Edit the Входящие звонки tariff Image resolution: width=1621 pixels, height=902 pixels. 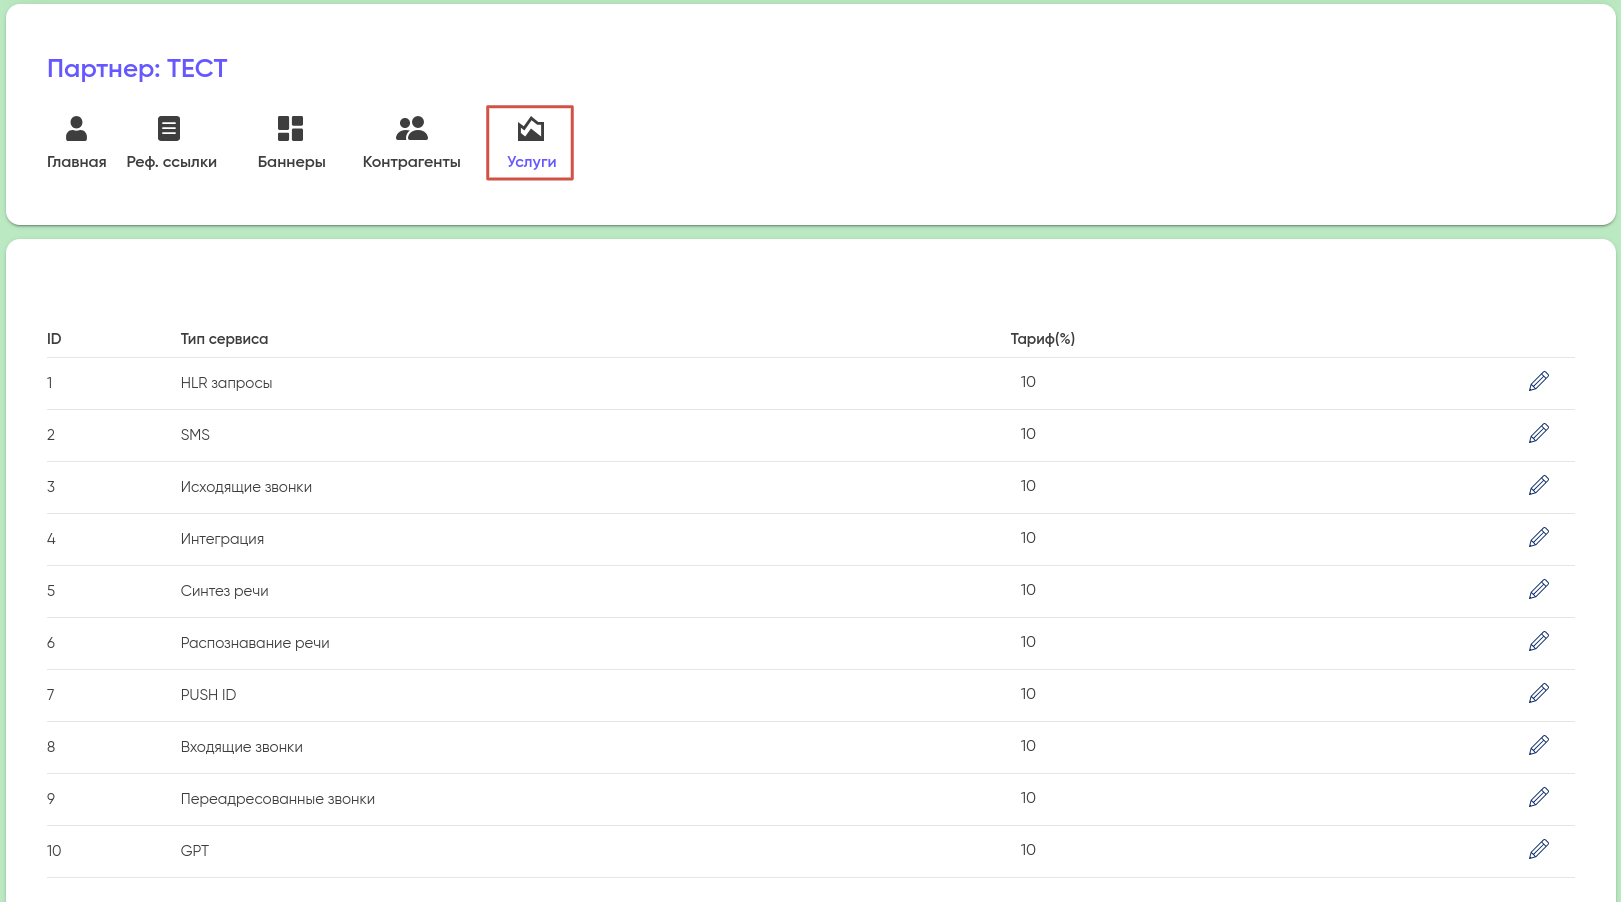coord(1538,745)
